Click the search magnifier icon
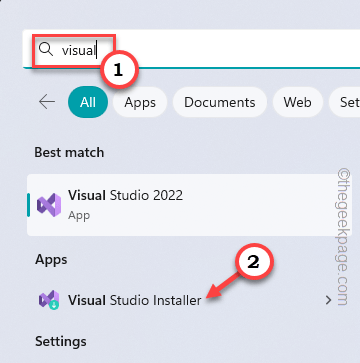360x363 pixels. (x=46, y=50)
